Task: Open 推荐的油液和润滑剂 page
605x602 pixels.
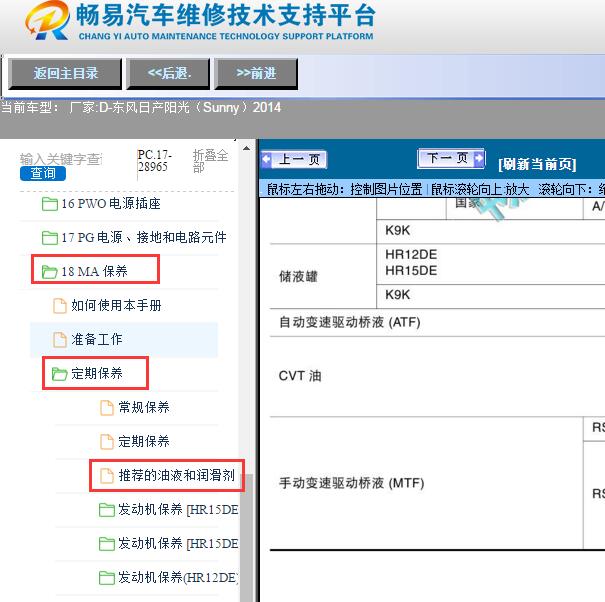Action: point(177,475)
